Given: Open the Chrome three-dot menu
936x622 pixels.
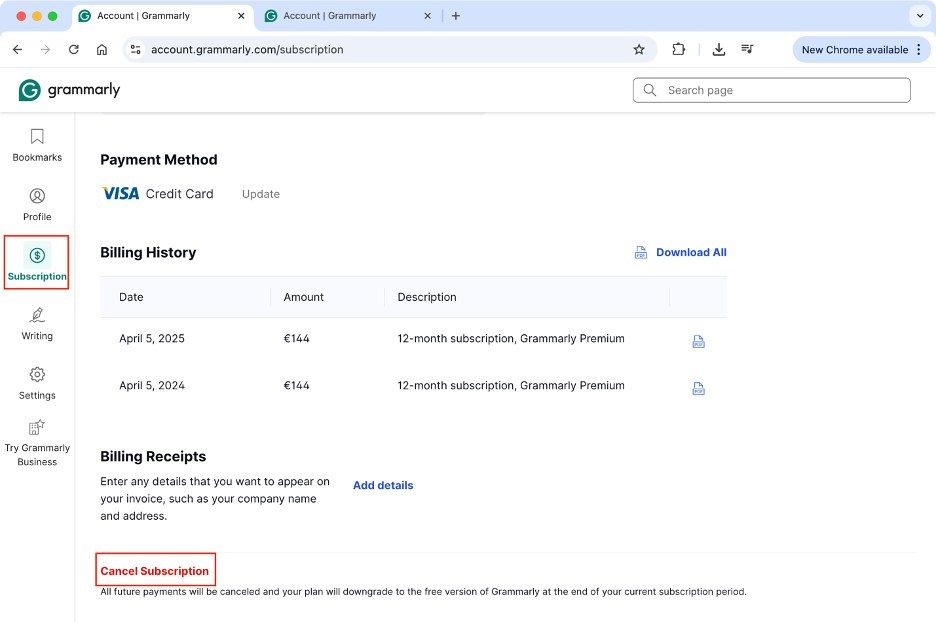Looking at the screenshot, I should point(919,48).
